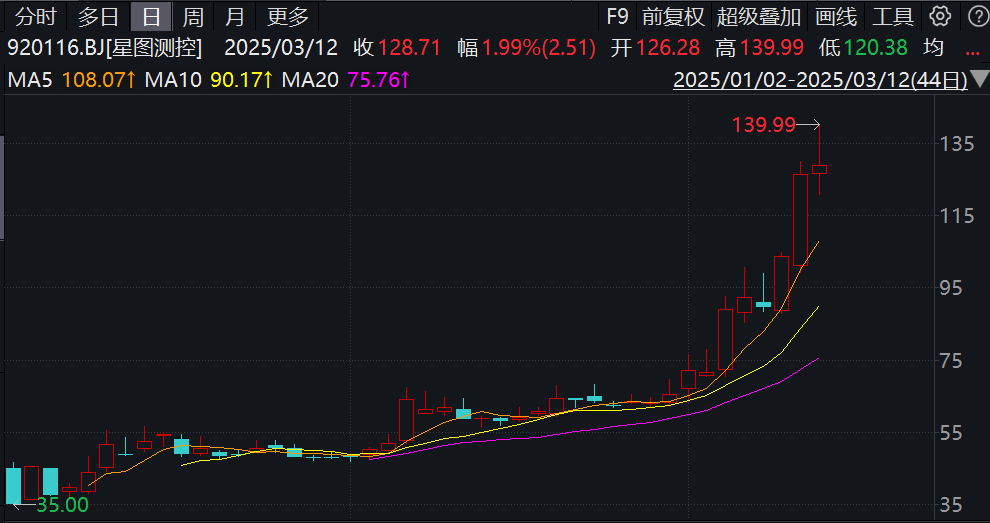
Task: Open 超级叠加 overlay option
Action: tap(758, 16)
